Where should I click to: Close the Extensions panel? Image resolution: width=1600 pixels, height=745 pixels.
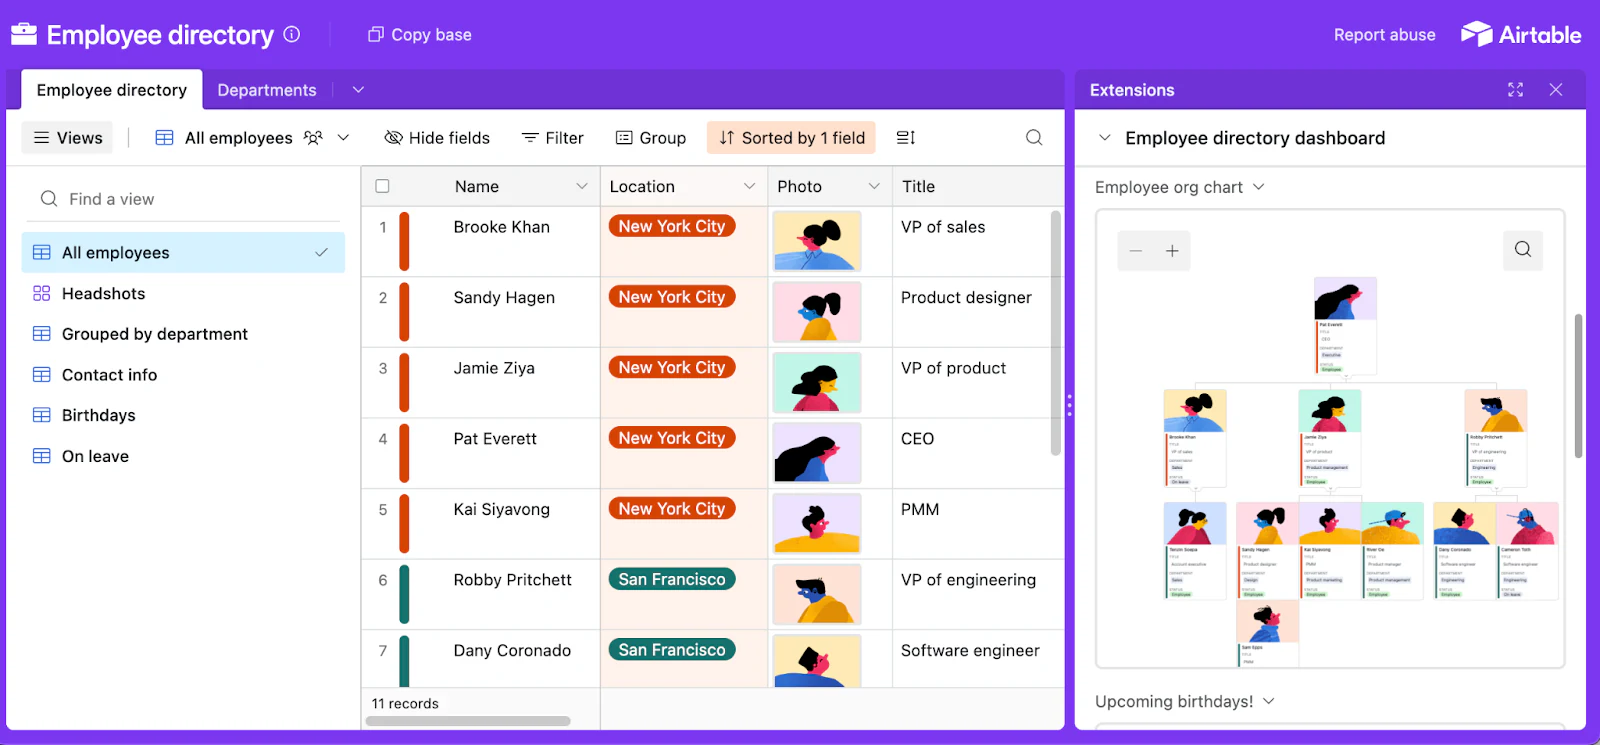[1556, 90]
